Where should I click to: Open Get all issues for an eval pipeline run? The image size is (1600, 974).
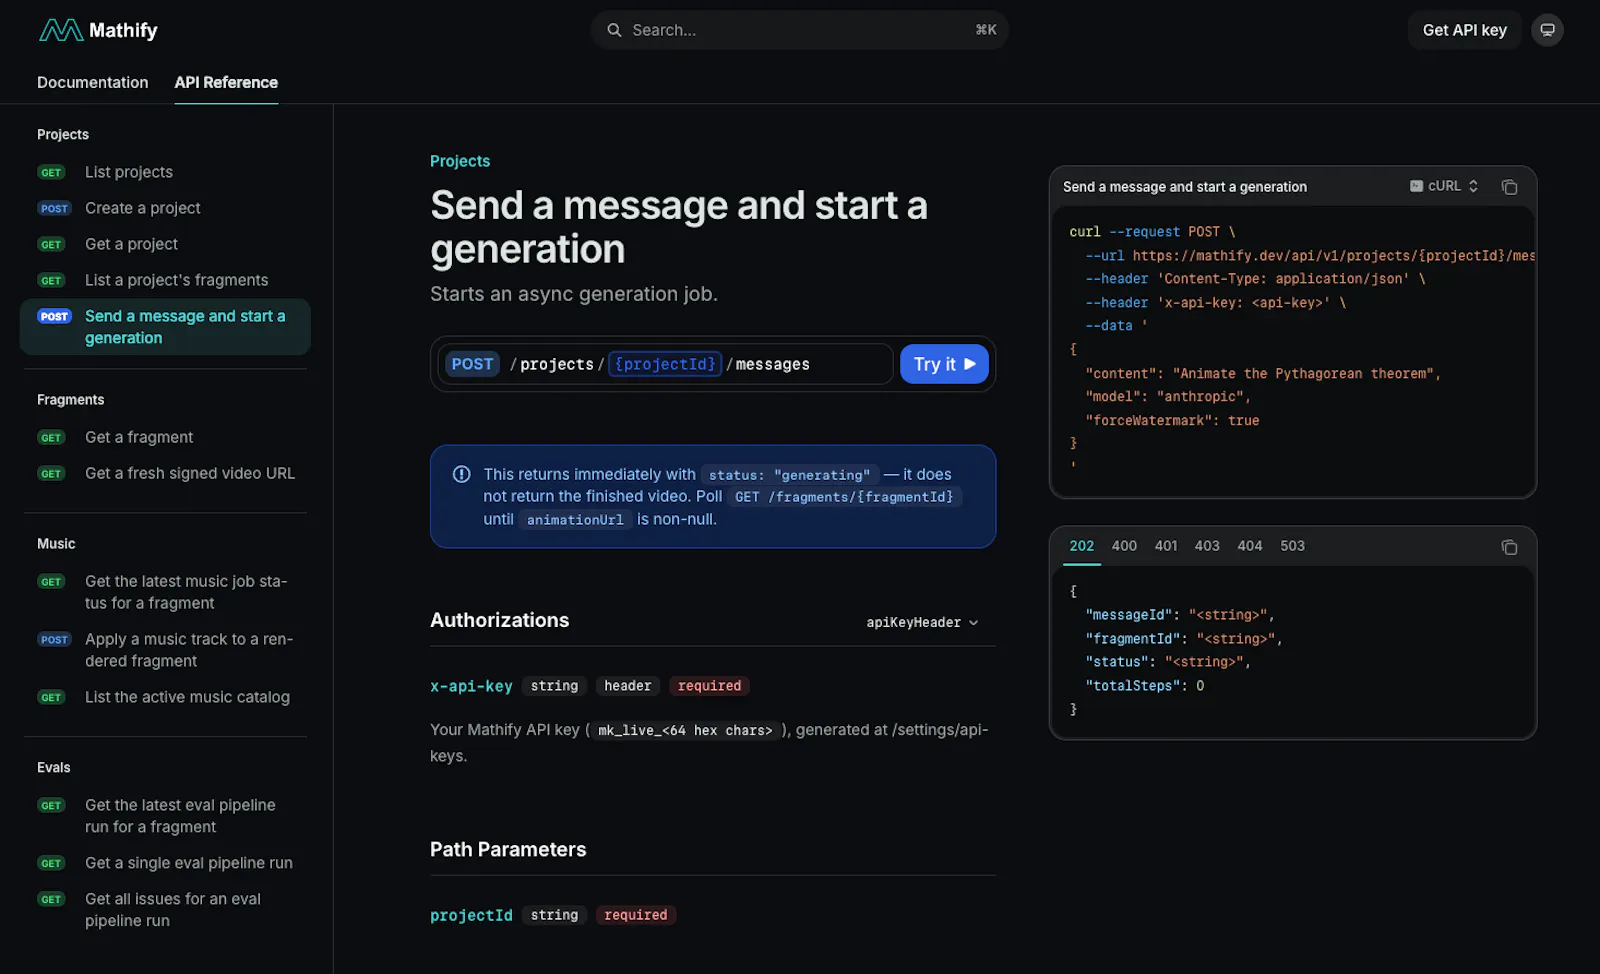pyautogui.click(x=165, y=910)
